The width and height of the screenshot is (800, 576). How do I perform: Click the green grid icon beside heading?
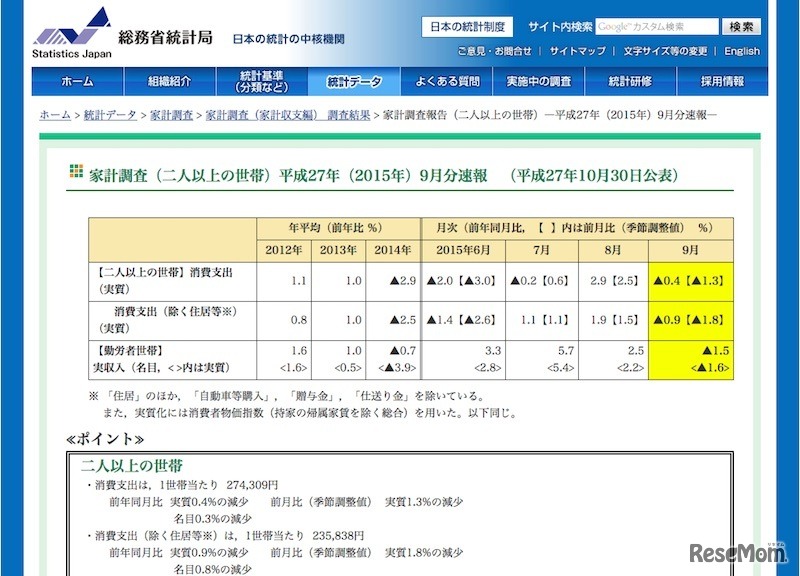point(76,171)
